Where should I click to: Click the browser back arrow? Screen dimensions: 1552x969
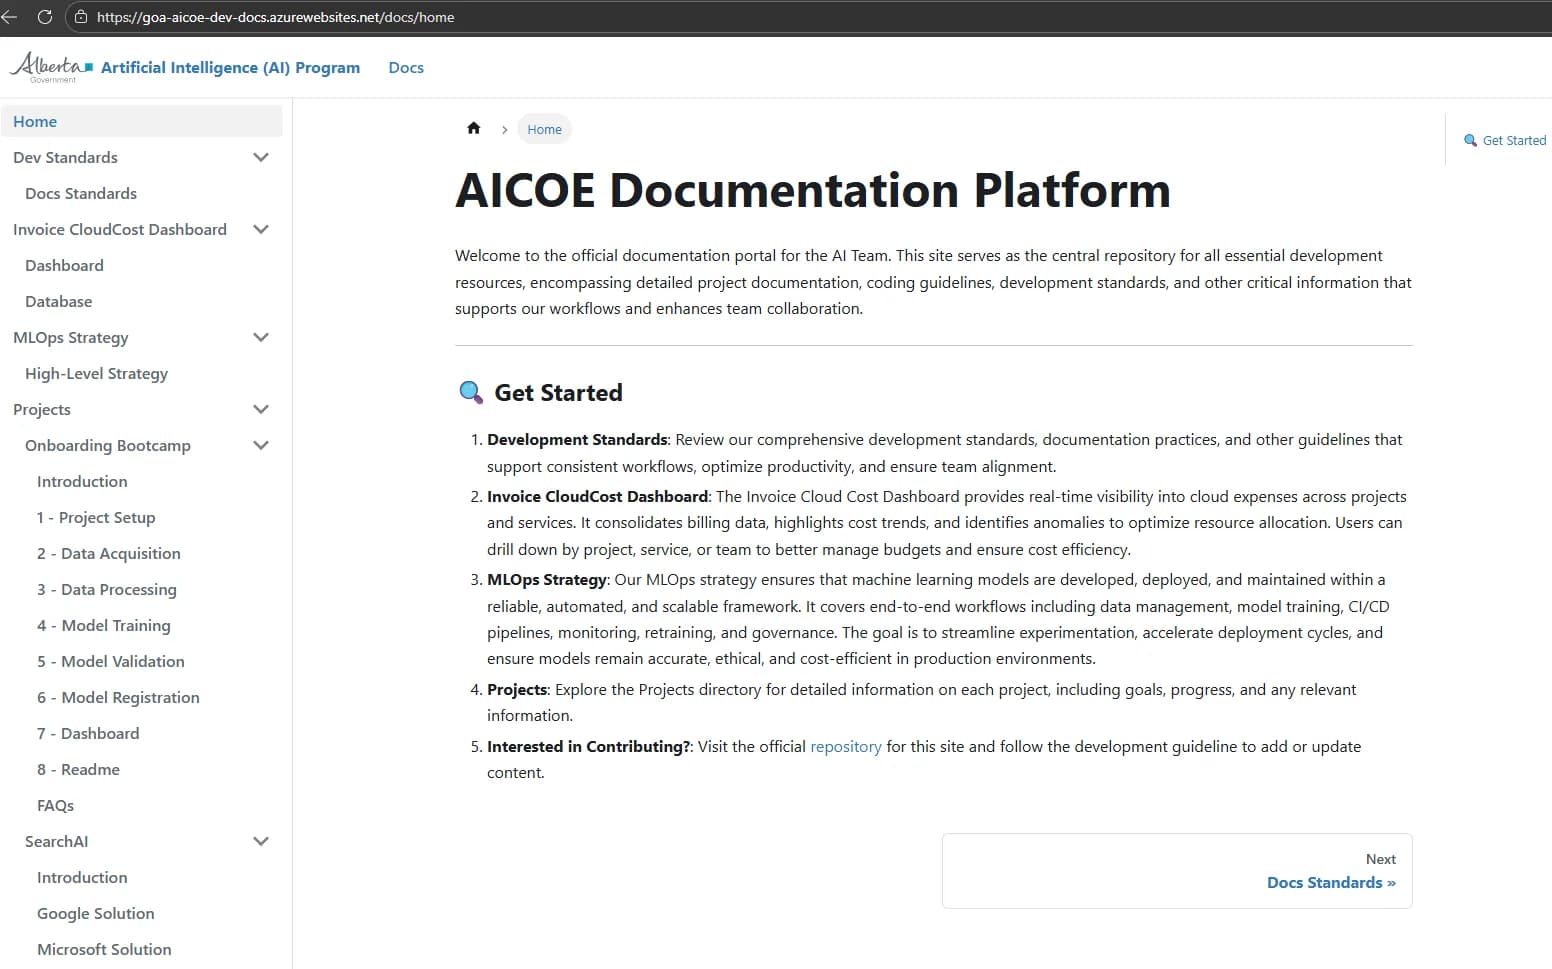click(x=11, y=16)
